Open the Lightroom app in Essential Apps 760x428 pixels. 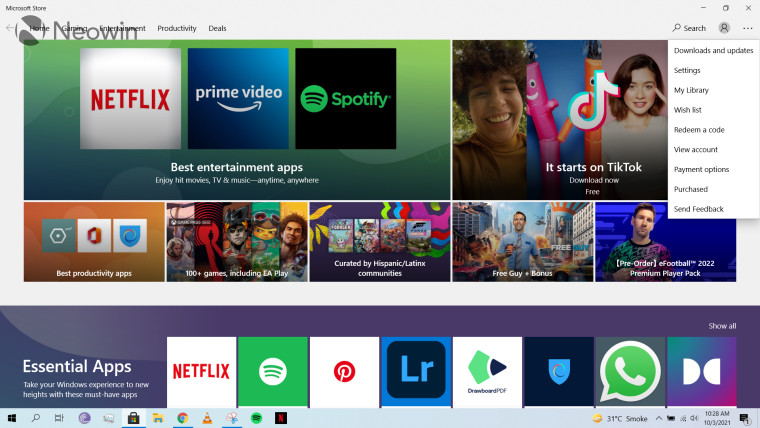point(416,372)
